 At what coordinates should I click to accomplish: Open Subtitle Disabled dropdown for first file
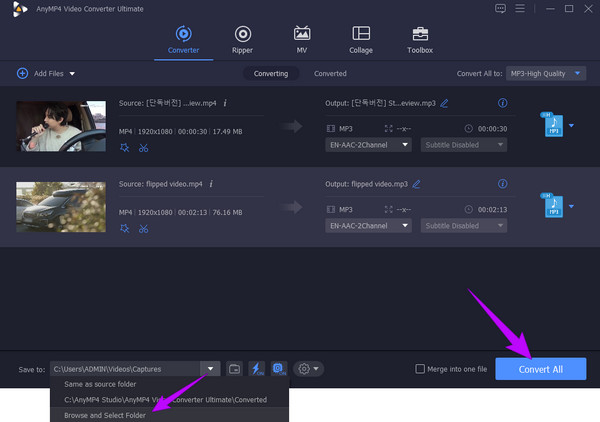tap(464, 145)
